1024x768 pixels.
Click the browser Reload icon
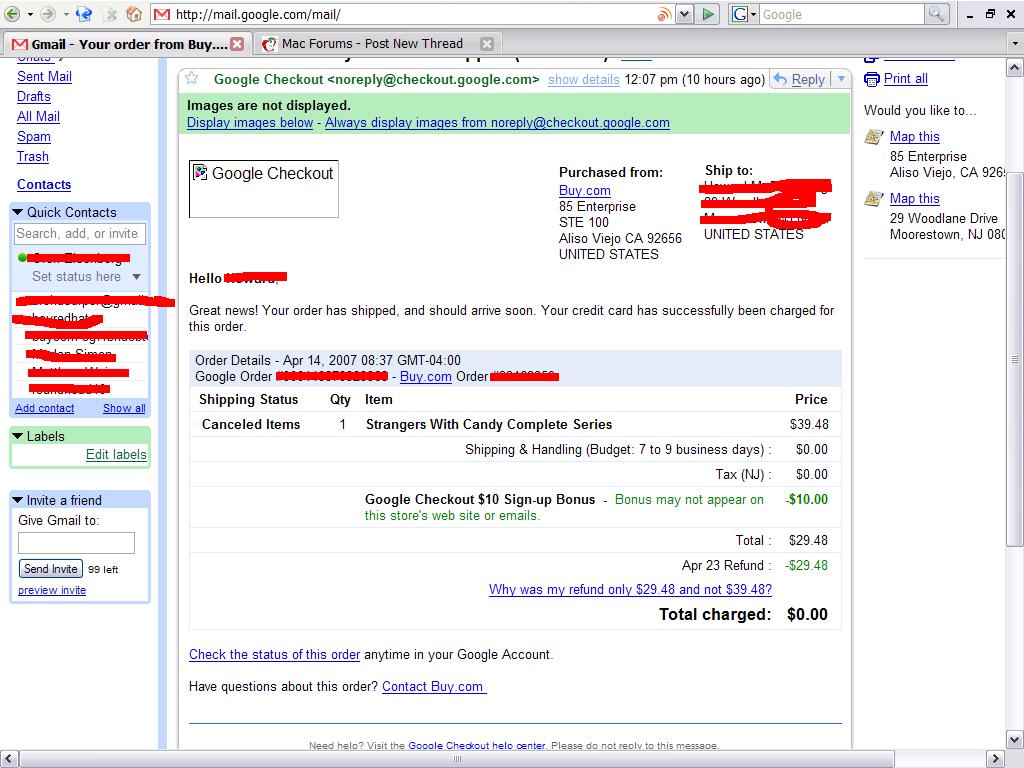(x=84, y=14)
